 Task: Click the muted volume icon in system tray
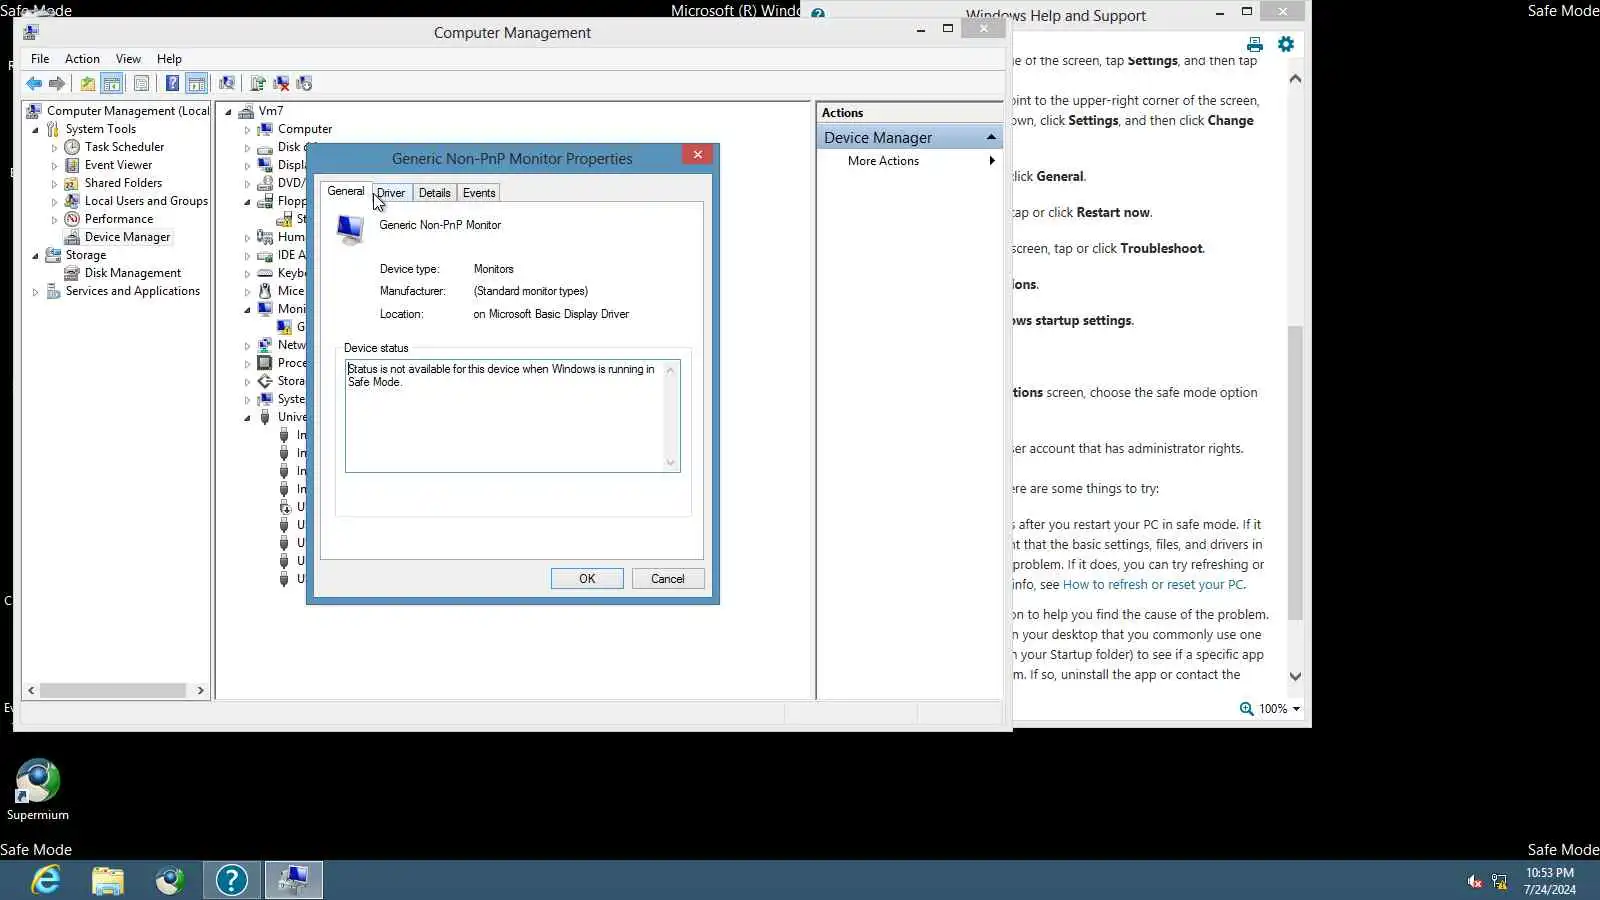click(1475, 881)
